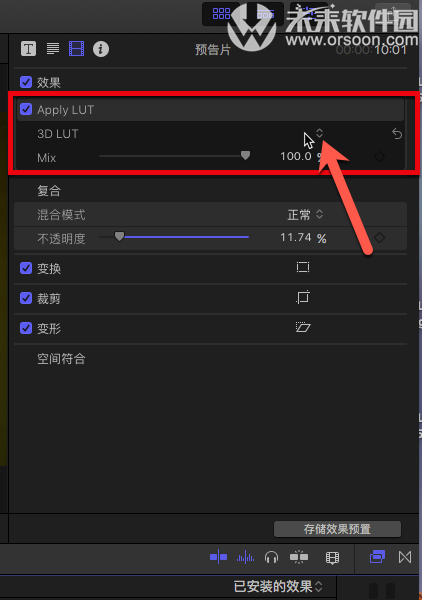
Task: Select the 空间符合 spatial conform row
Action: click(210, 359)
